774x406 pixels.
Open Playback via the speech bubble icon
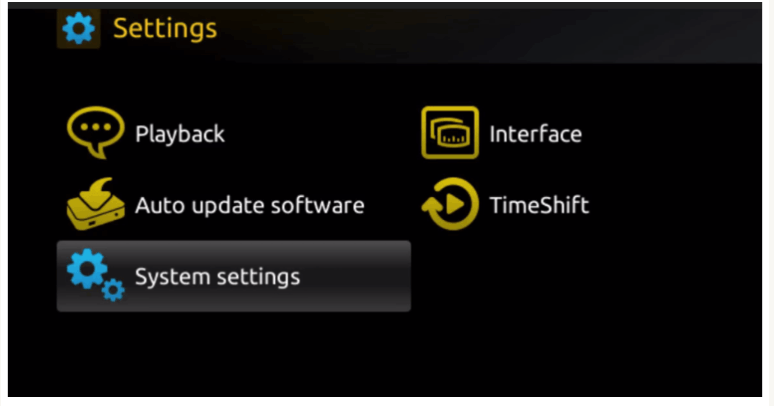[95, 132]
